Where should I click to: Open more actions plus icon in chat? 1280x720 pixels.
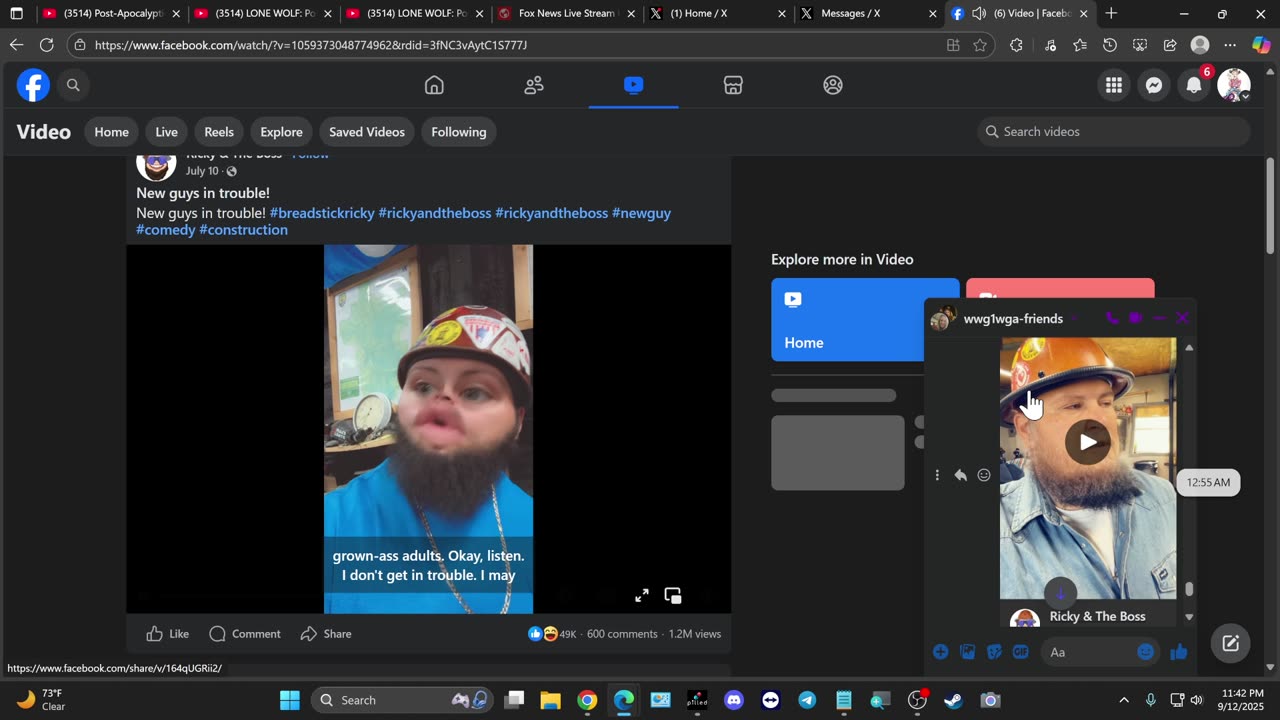[x=940, y=652]
